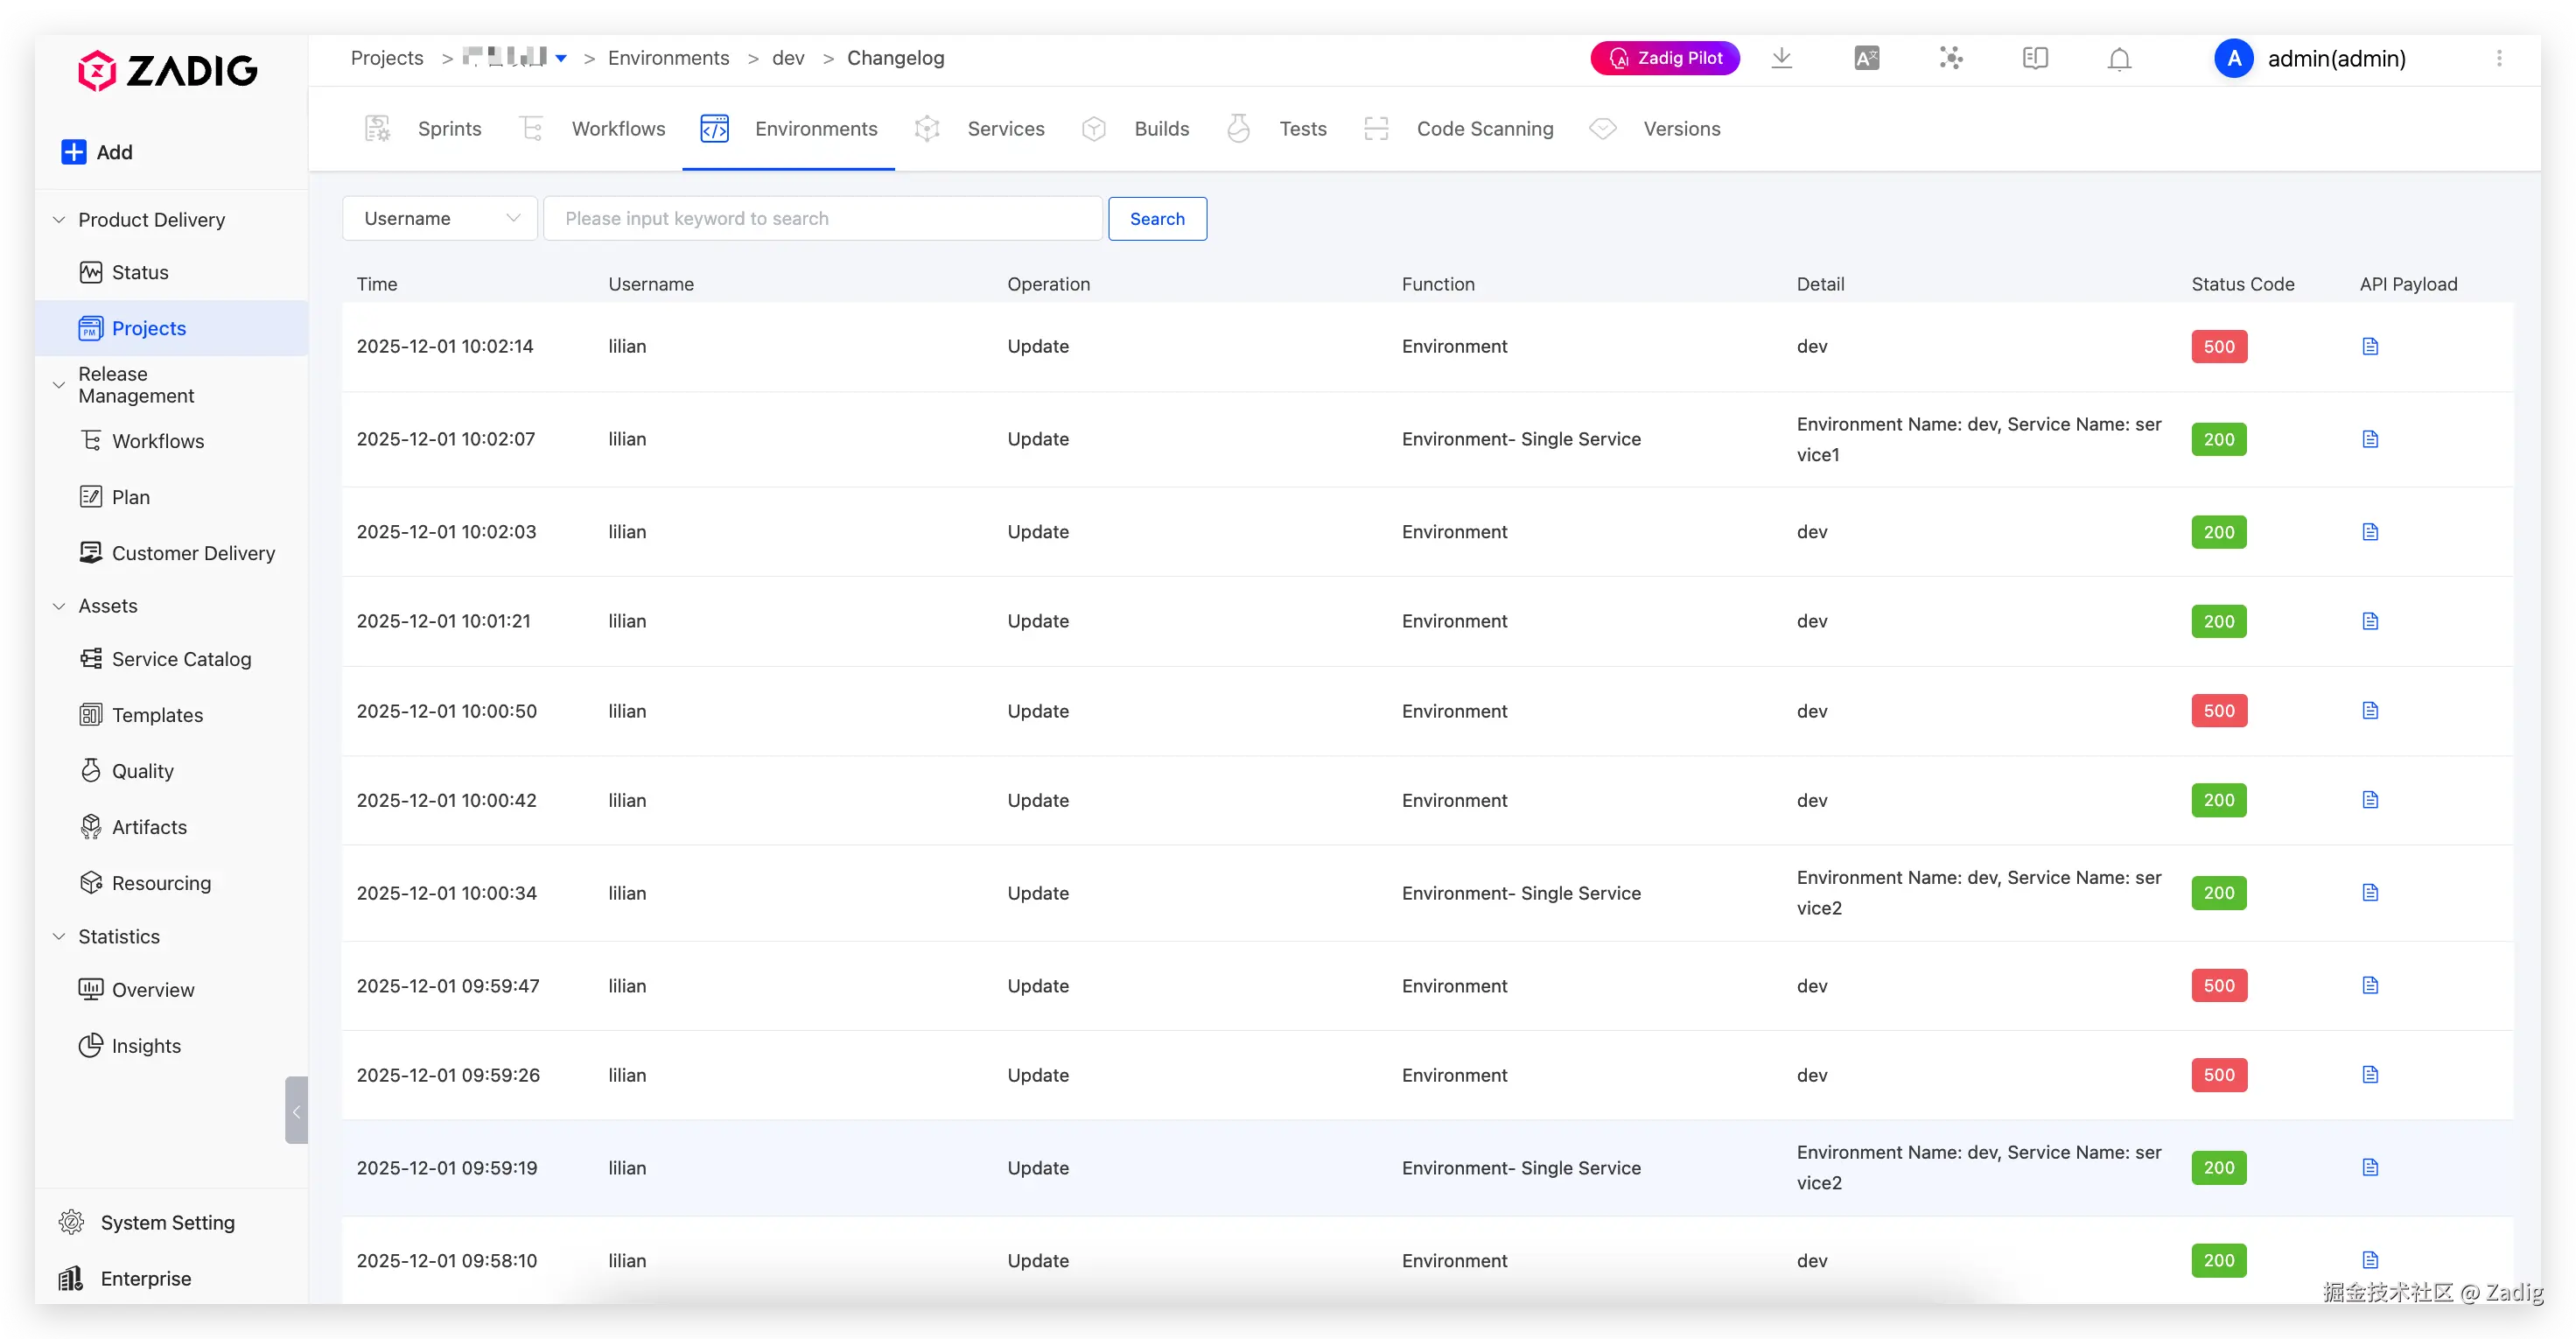Image resolution: width=2576 pixels, height=1339 pixels.
Task: Click the three-dot menu beside admin
Action: pyautogui.click(x=2499, y=58)
